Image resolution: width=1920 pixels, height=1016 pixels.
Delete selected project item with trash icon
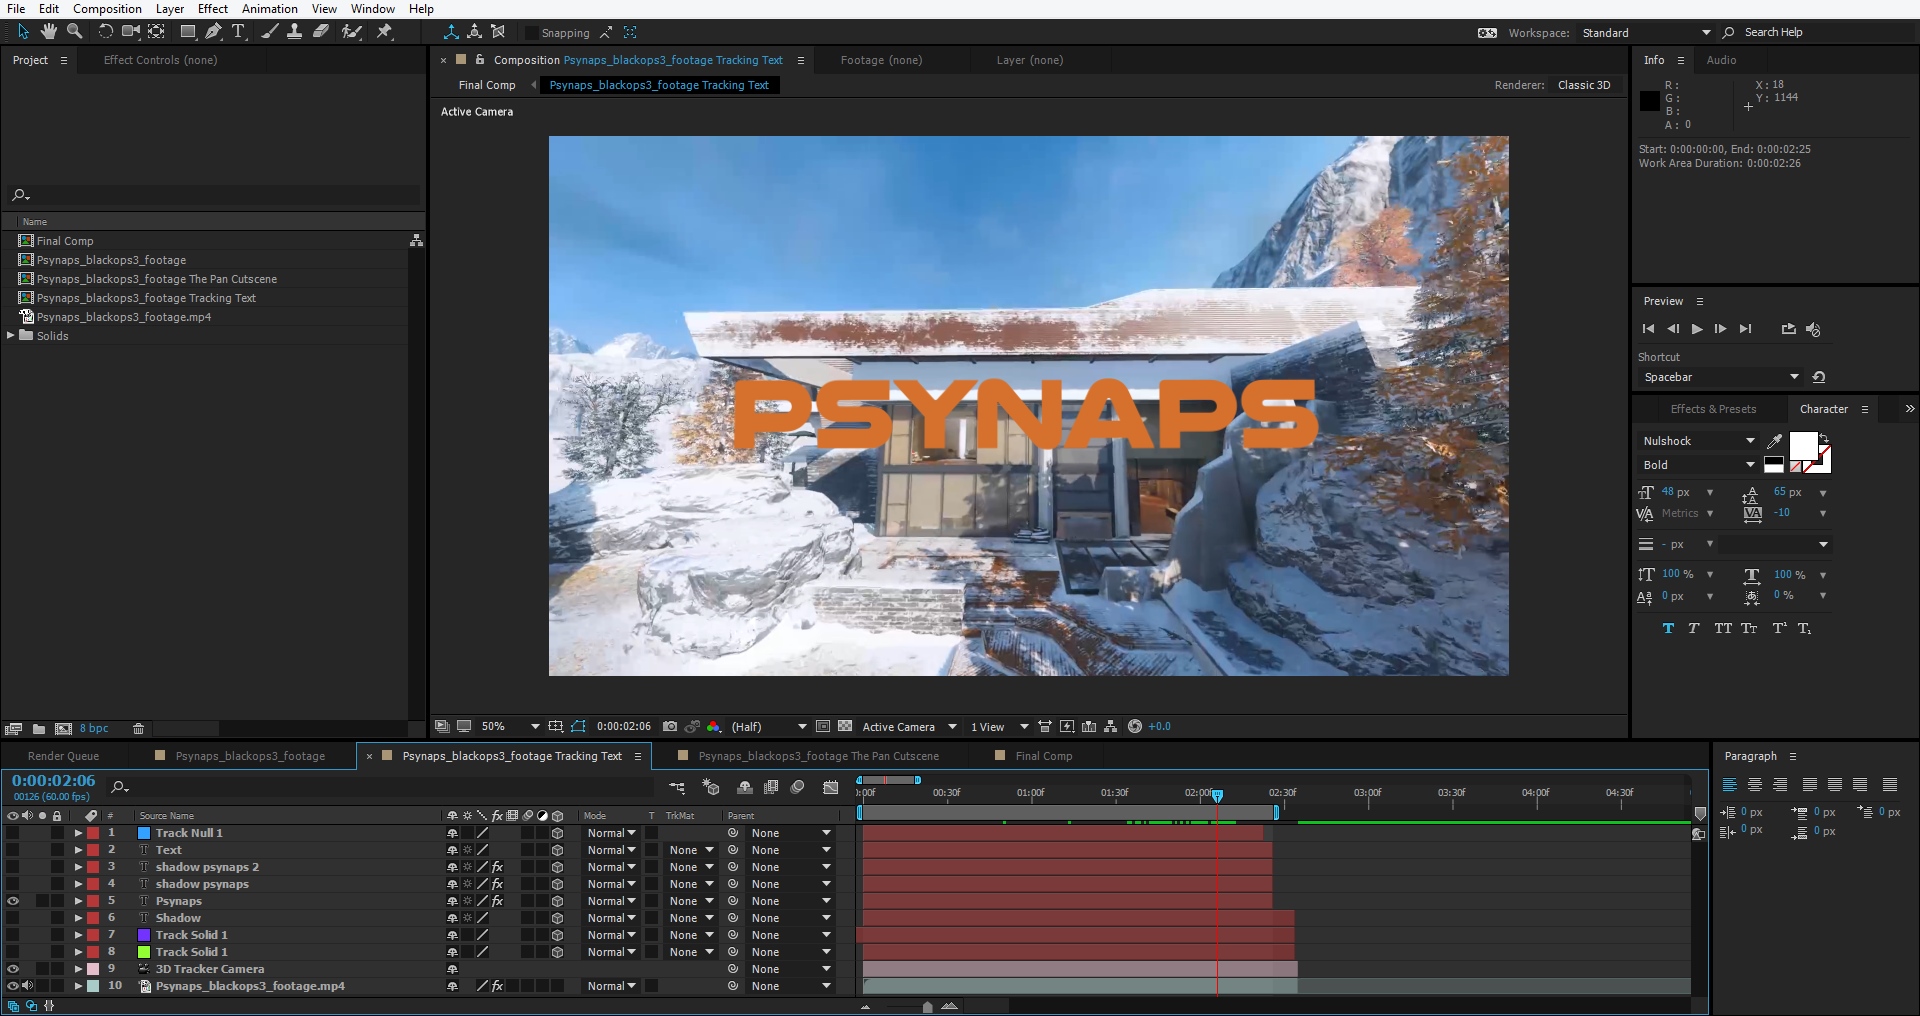(139, 729)
